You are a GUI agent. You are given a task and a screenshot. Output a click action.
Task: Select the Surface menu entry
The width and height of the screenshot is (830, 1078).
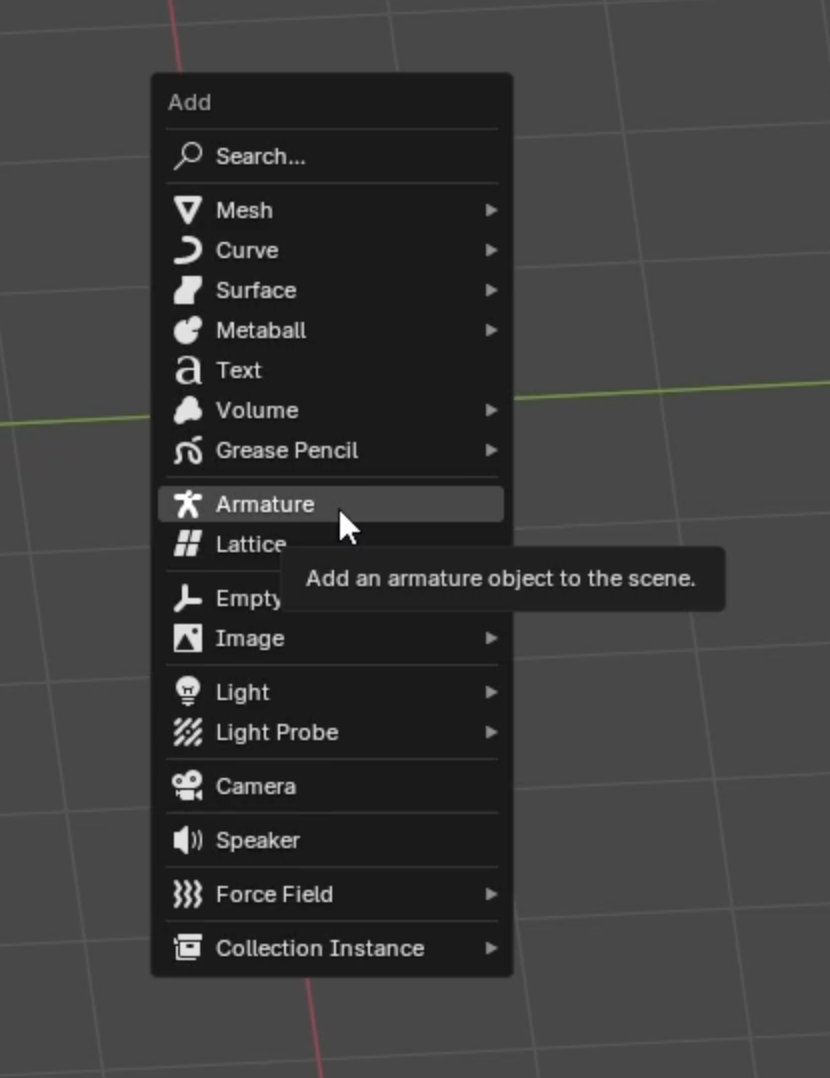click(x=331, y=290)
